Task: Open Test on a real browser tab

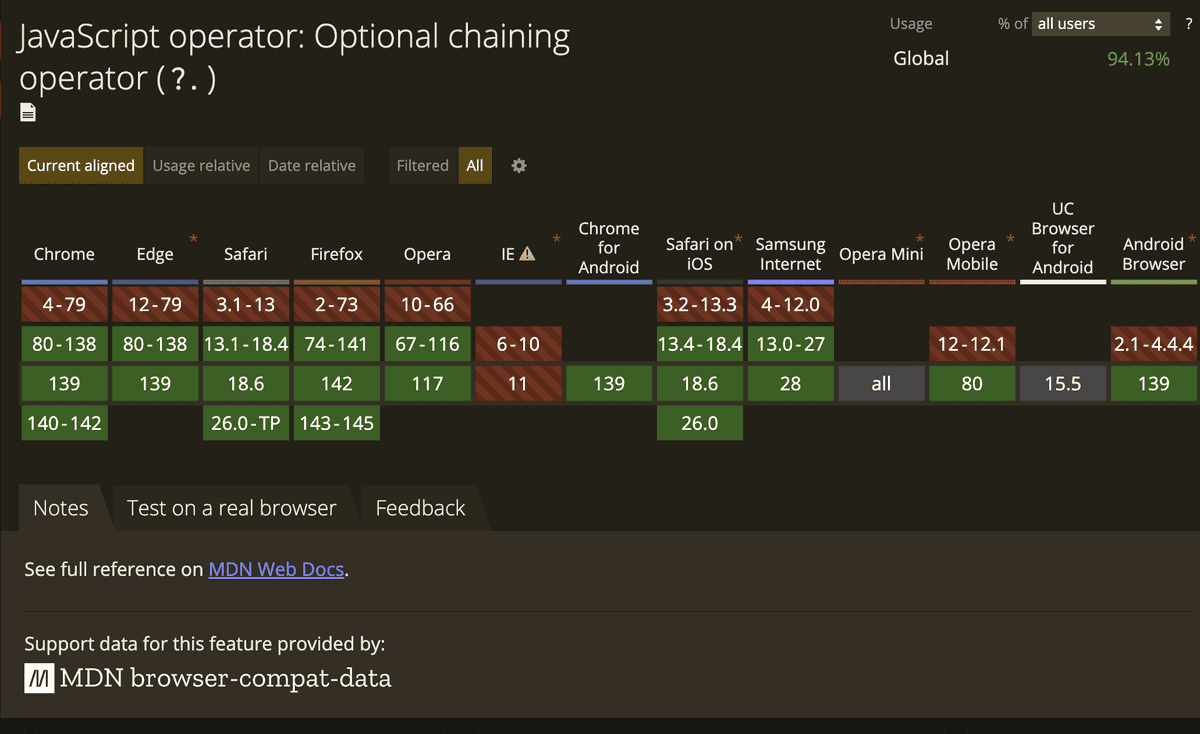Action: tap(232, 508)
